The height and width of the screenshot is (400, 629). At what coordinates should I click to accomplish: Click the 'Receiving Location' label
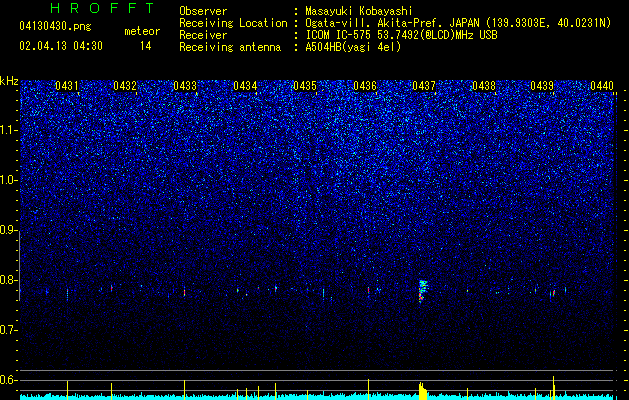(x=233, y=23)
